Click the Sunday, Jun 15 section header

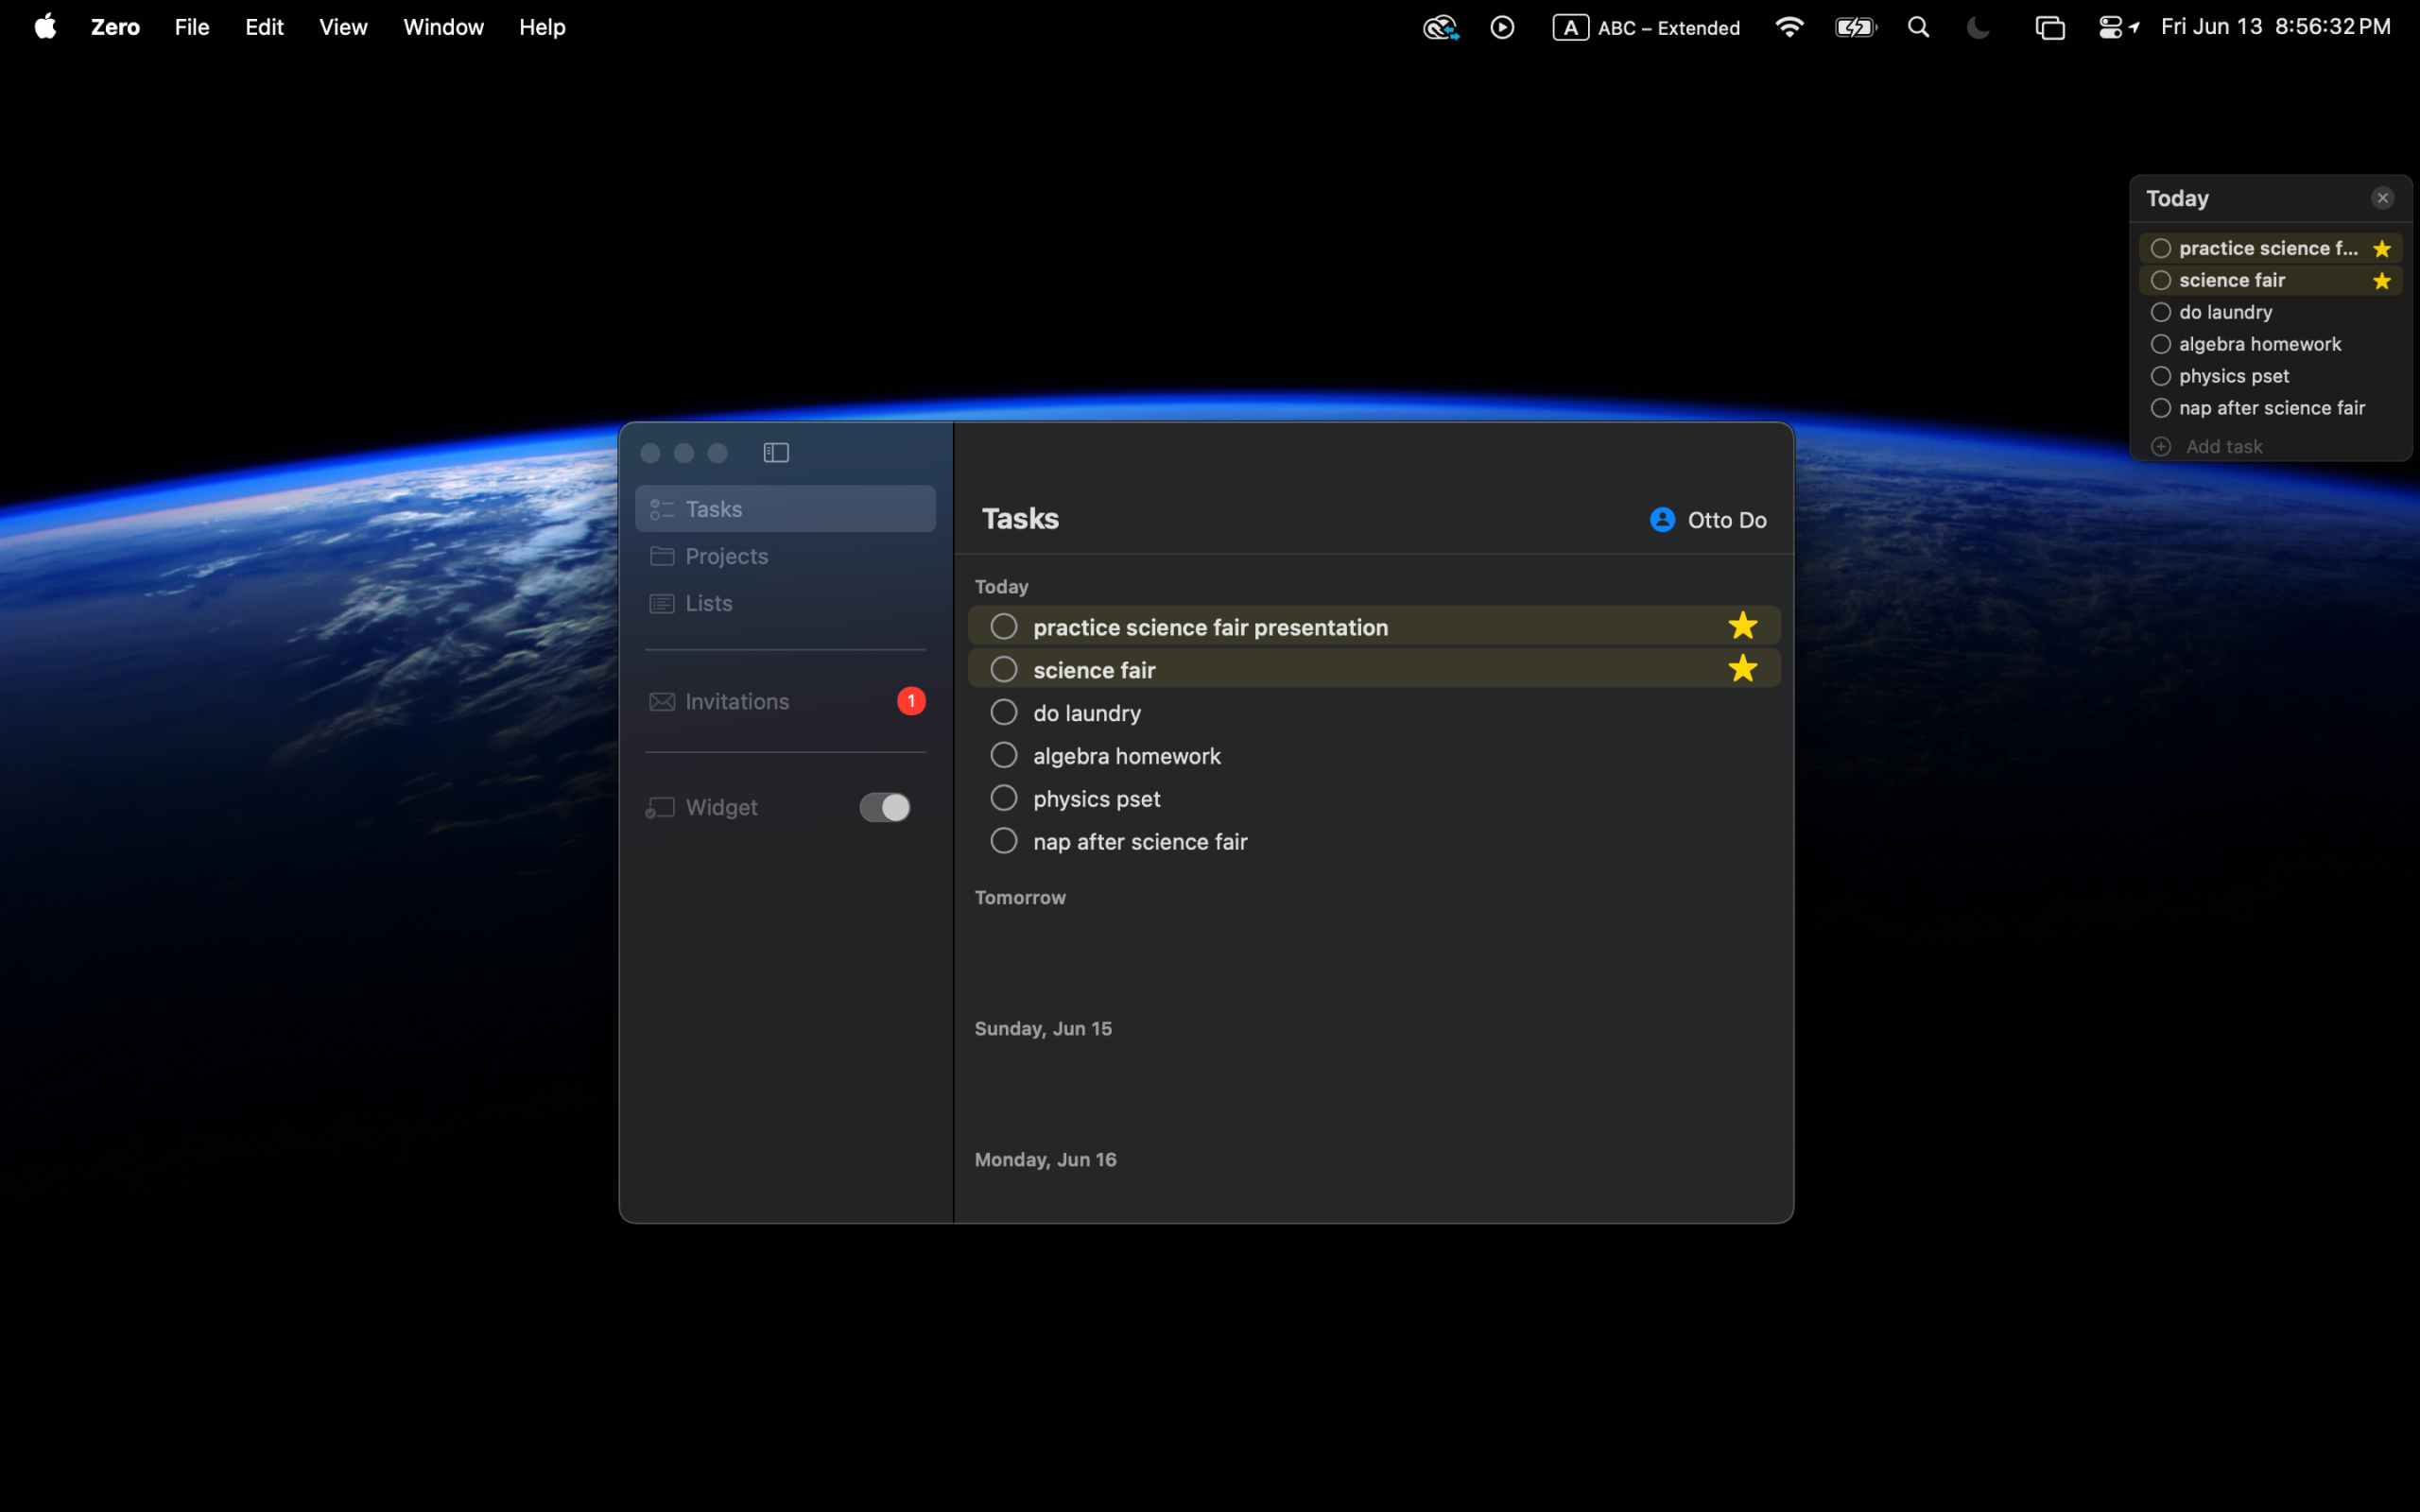point(1043,1029)
